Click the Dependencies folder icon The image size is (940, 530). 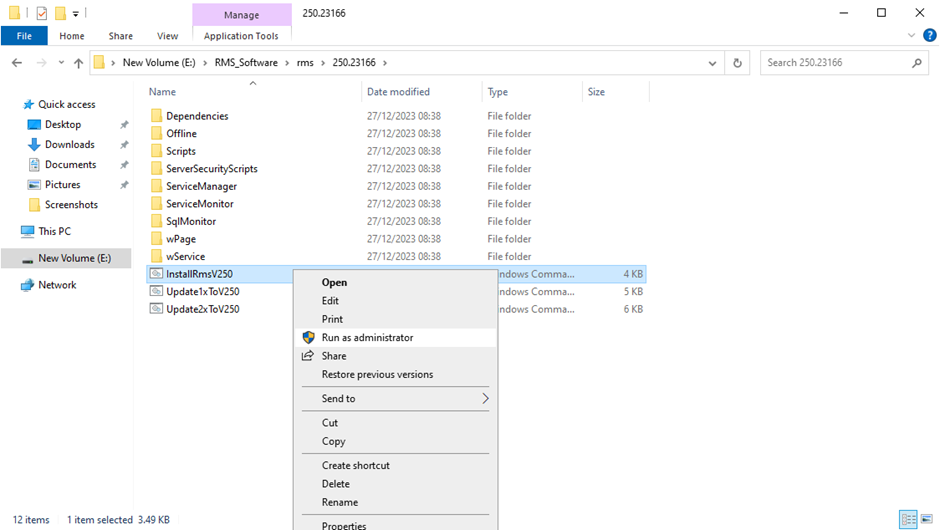156,116
